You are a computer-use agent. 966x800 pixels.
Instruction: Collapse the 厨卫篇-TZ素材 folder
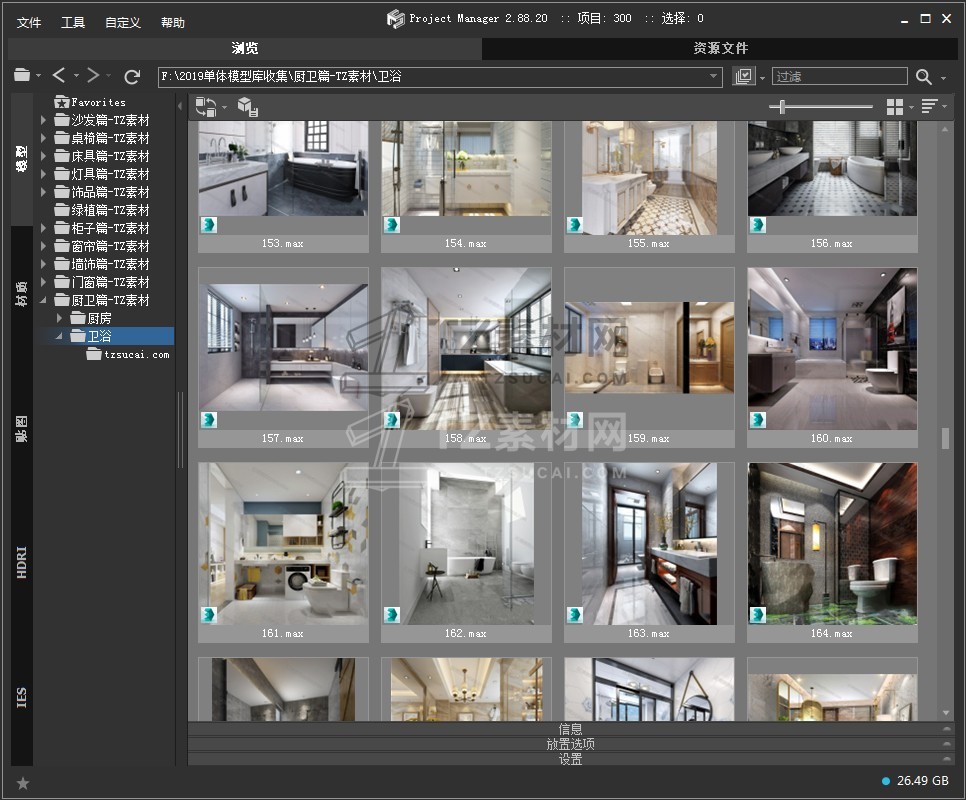(x=43, y=300)
